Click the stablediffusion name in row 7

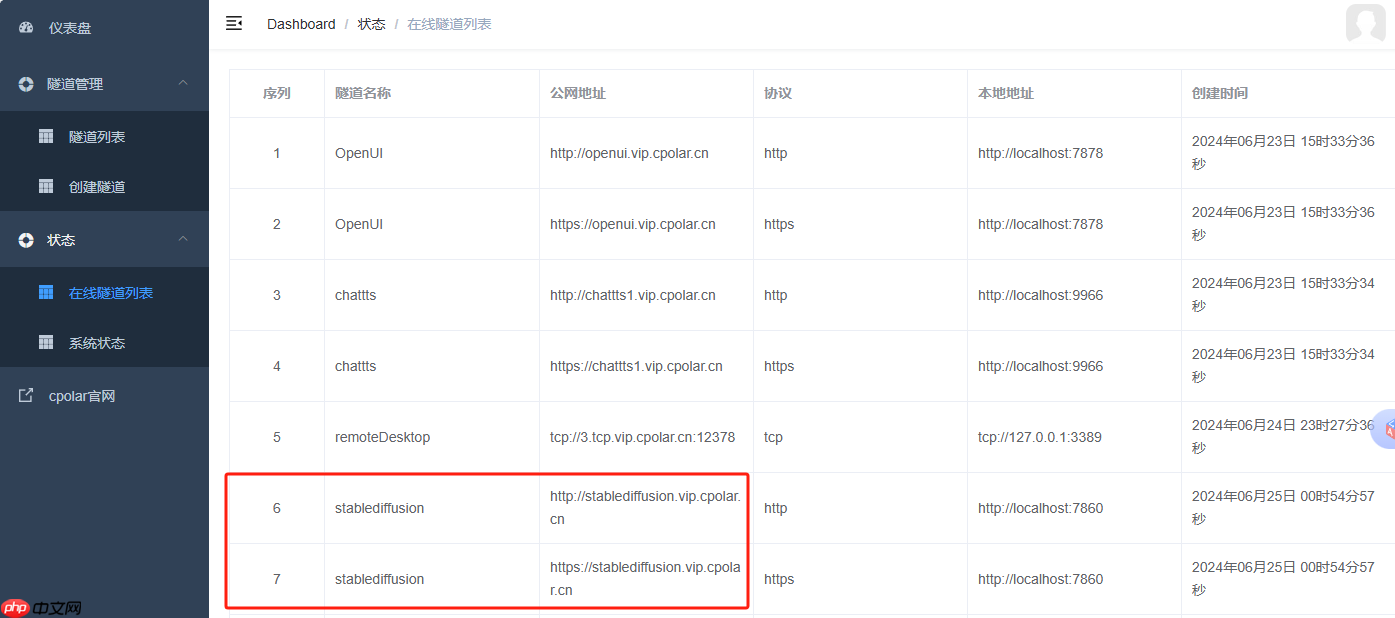(x=380, y=579)
